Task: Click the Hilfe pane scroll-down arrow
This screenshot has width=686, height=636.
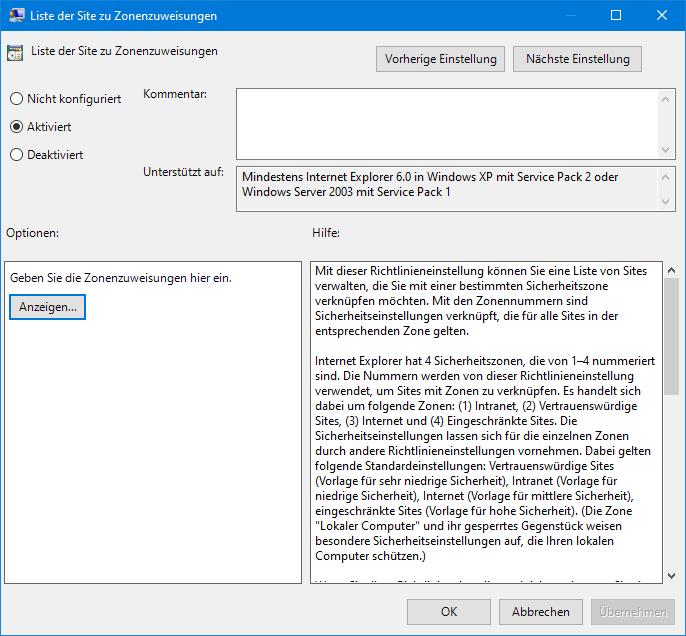Action: pos(670,574)
